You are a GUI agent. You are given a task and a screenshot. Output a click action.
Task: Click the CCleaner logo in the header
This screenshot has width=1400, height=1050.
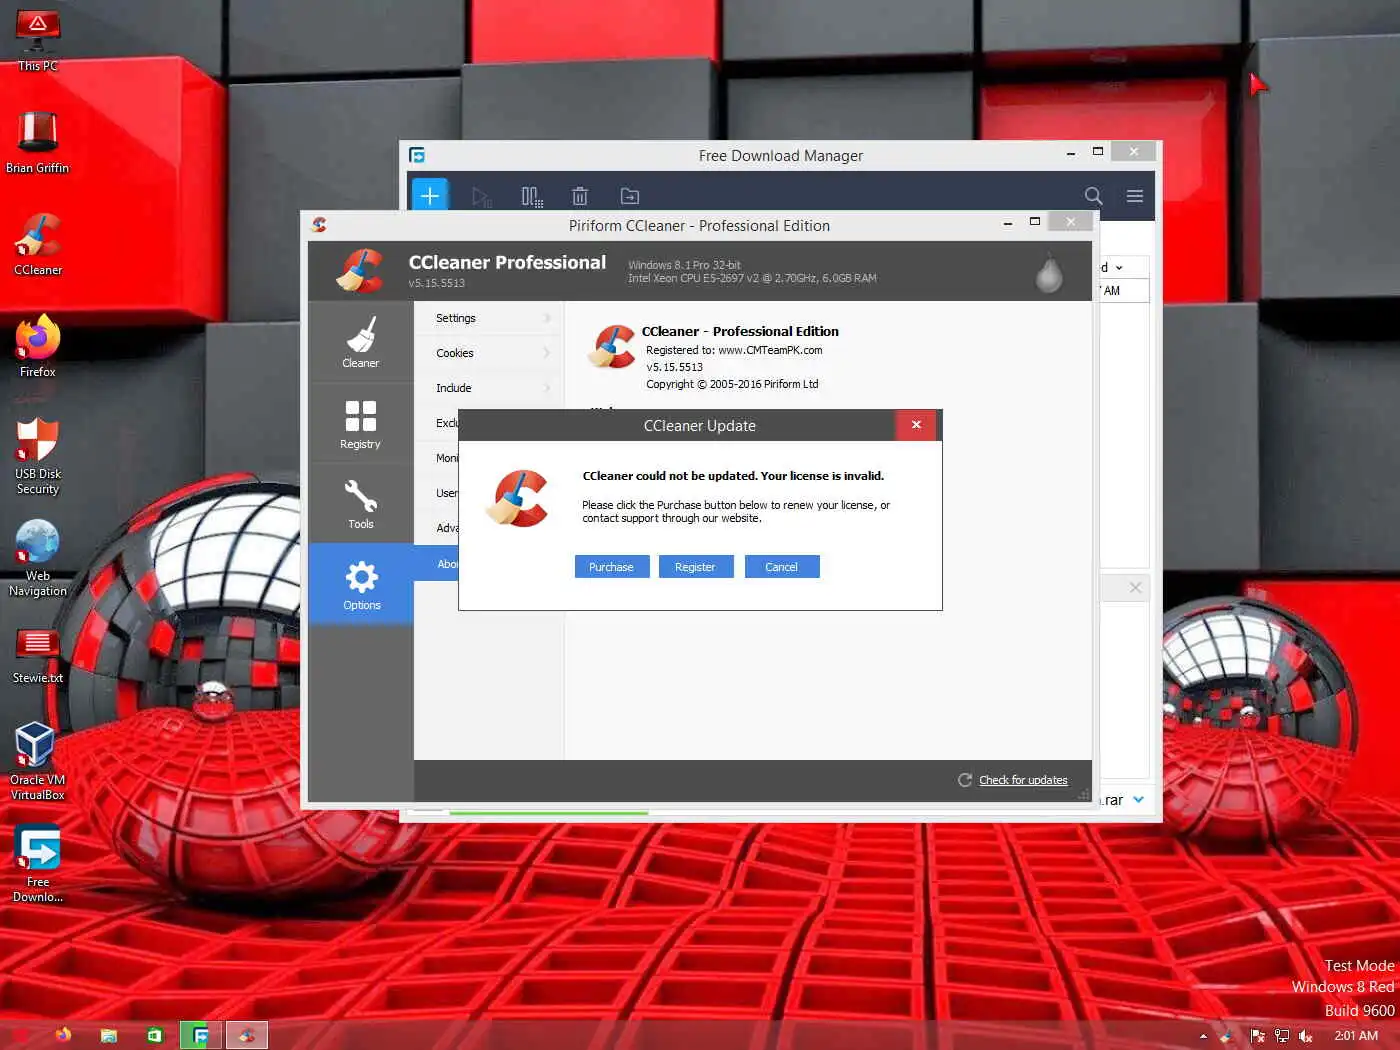click(x=360, y=271)
